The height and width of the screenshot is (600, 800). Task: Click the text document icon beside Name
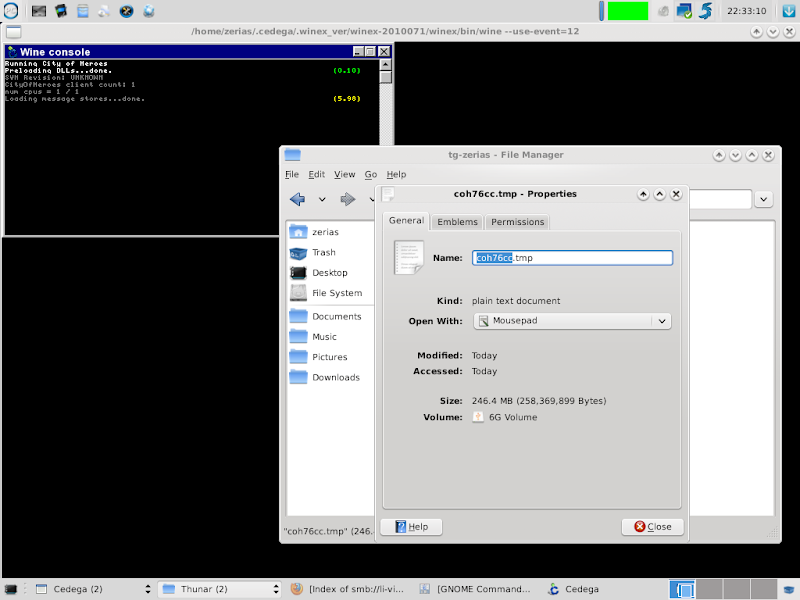pyautogui.click(x=408, y=258)
